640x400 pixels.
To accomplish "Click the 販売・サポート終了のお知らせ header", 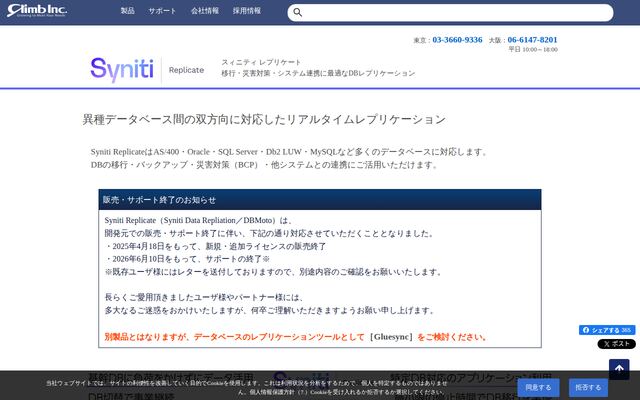I will (x=320, y=200).
